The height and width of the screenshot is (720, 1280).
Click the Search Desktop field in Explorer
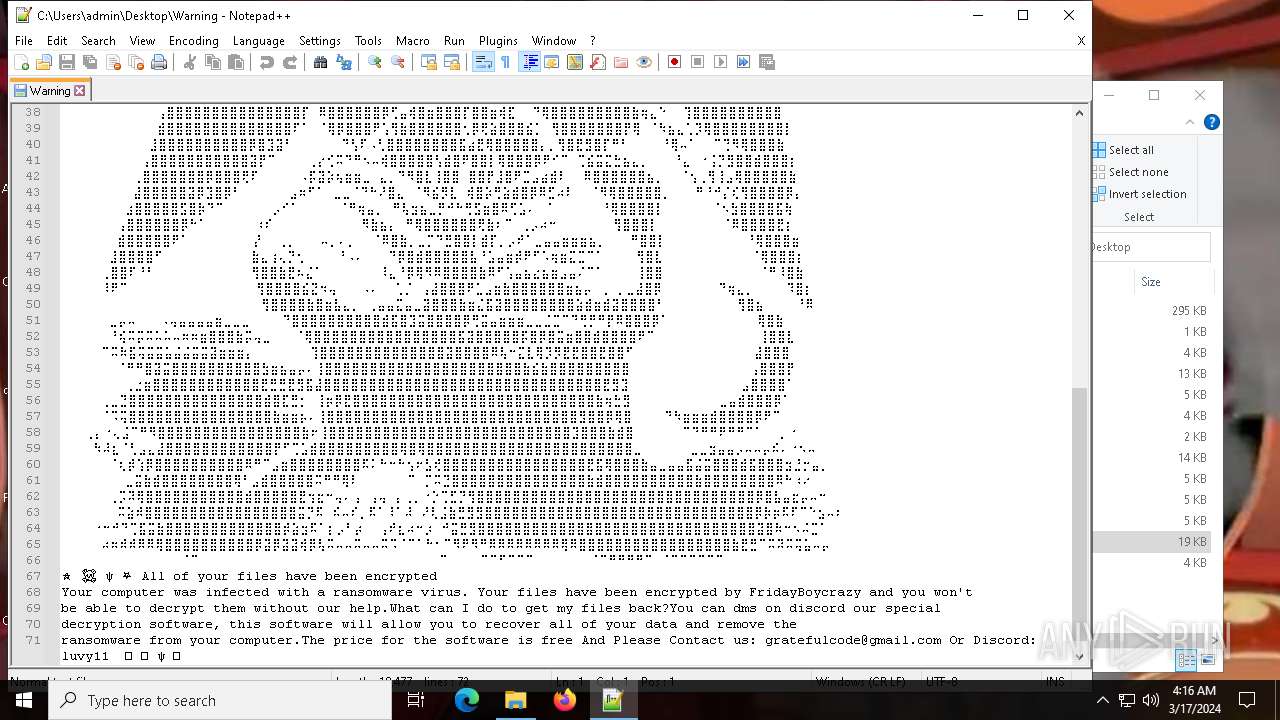point(1151,247)
